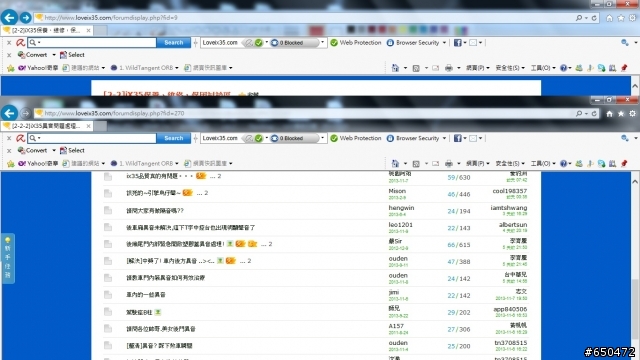Image resolution: width=640 pixels, height=360 pixels.
Task: Open the 工具(O) menu in the rear window
Action: [542, 68]
